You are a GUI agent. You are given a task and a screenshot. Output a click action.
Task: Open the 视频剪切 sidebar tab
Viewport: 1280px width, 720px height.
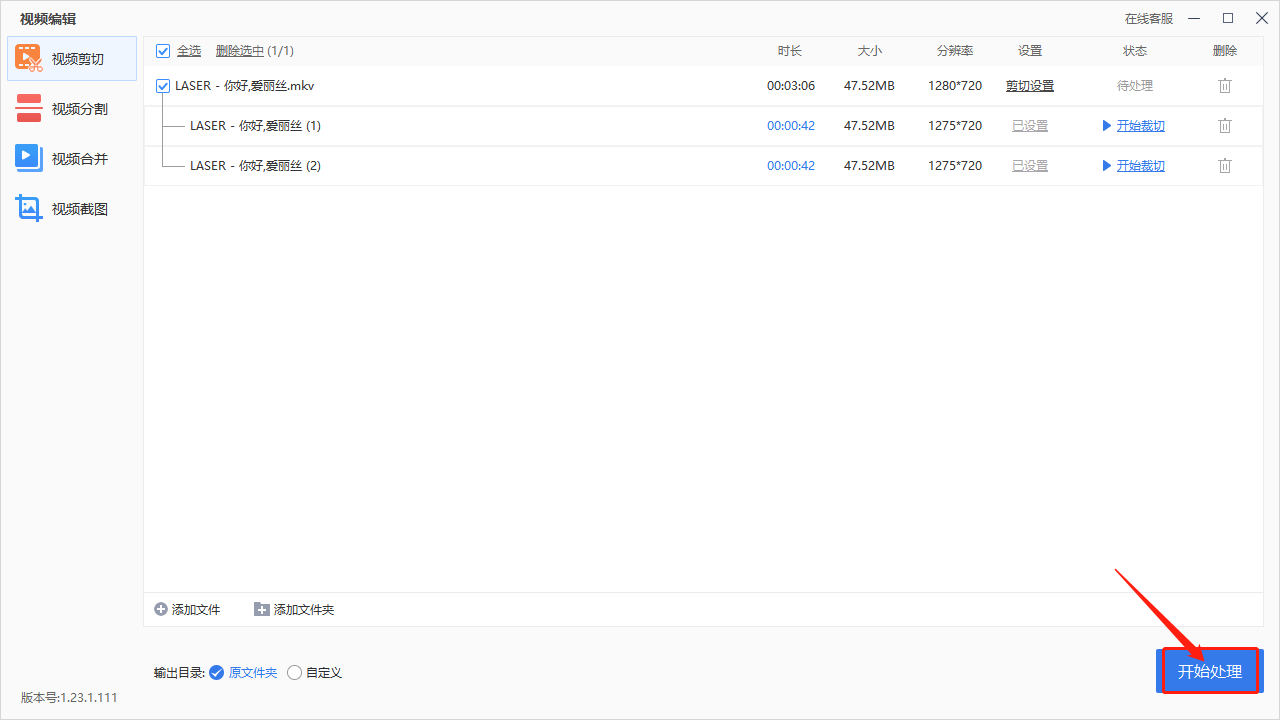pyautogui.click(x=72, y=59)
